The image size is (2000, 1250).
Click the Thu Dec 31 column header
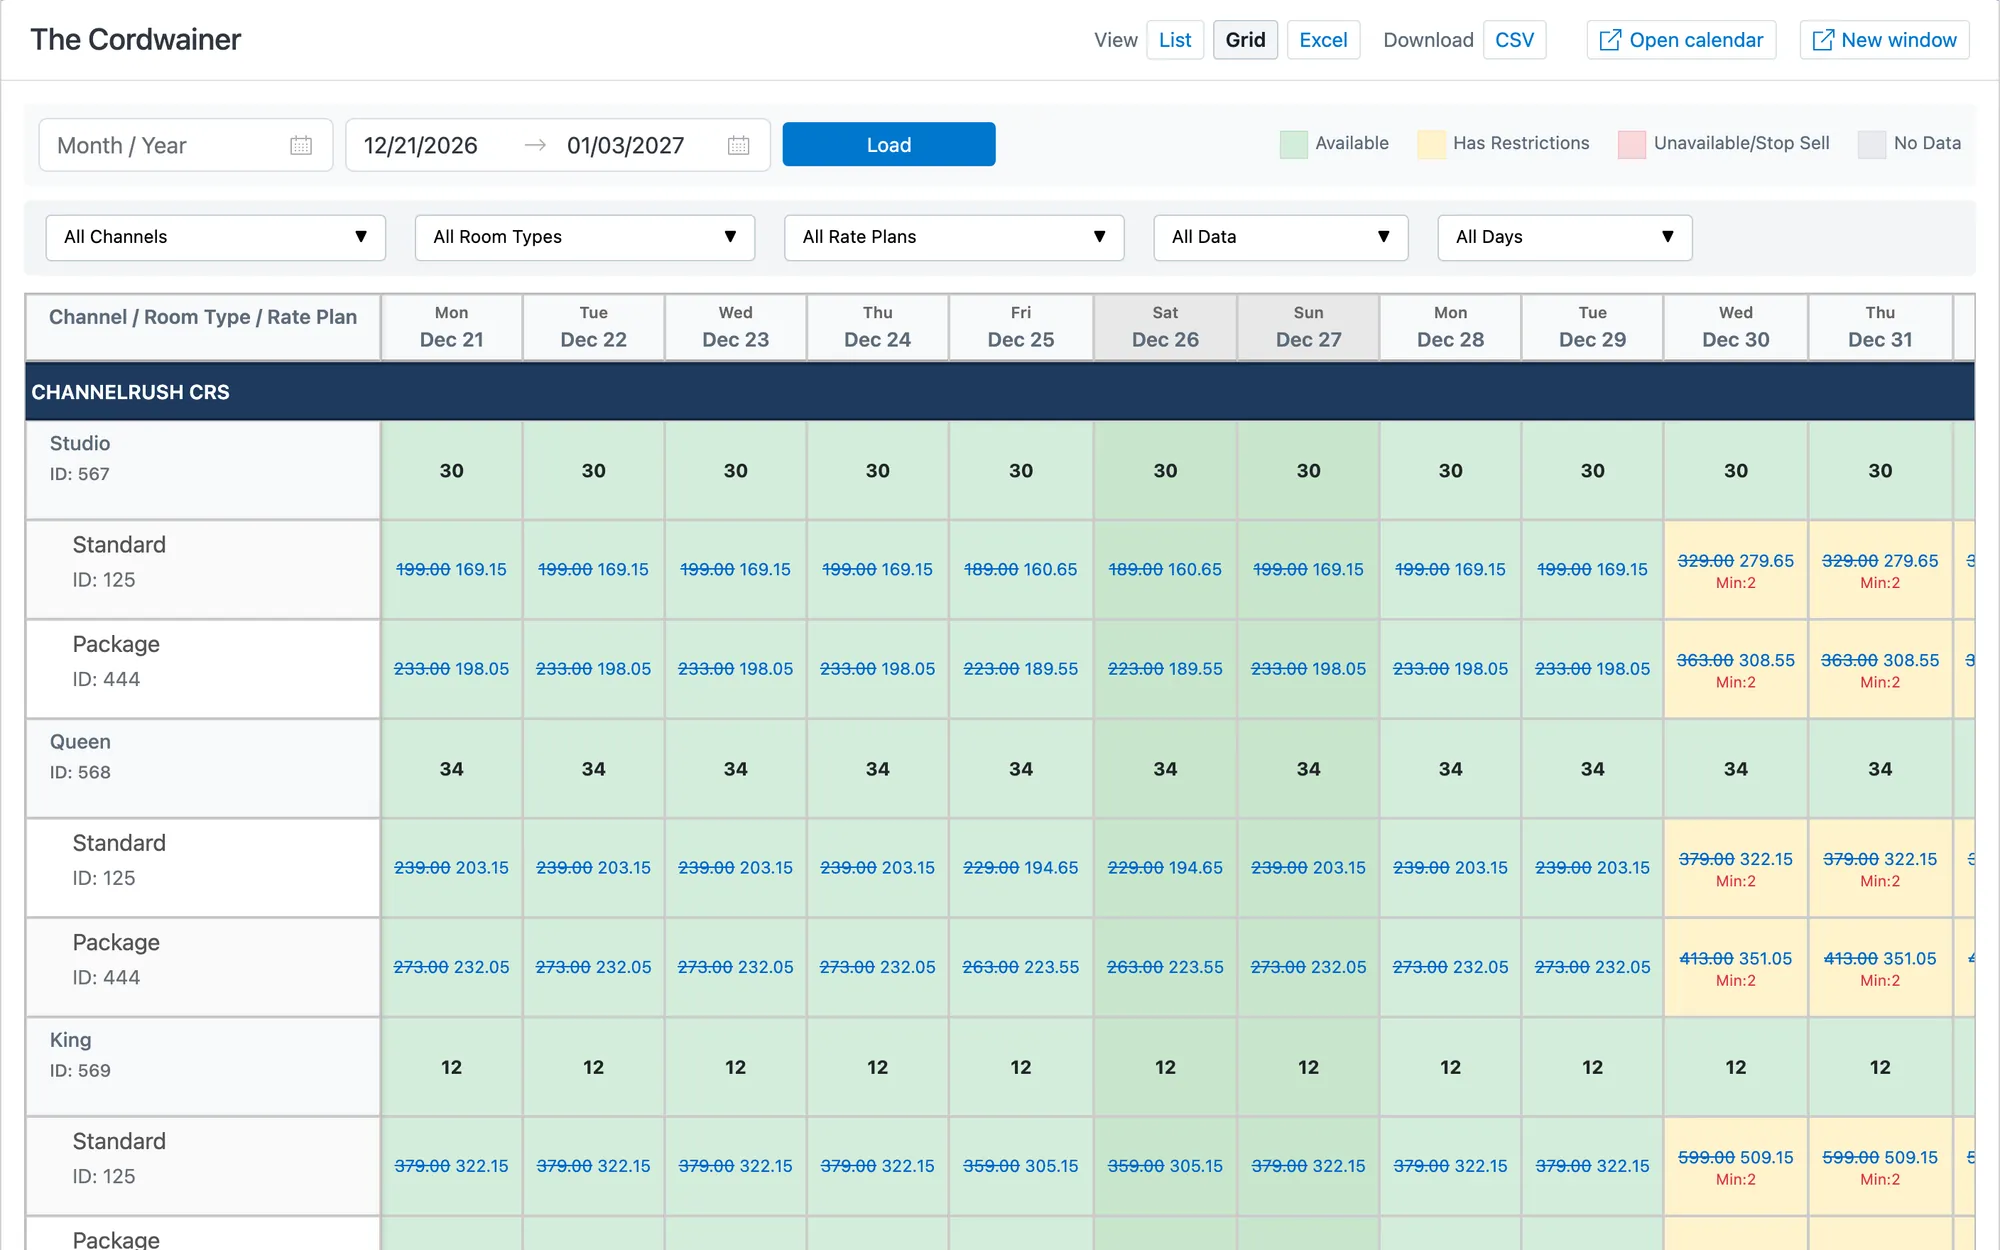tap(1880, 327)
